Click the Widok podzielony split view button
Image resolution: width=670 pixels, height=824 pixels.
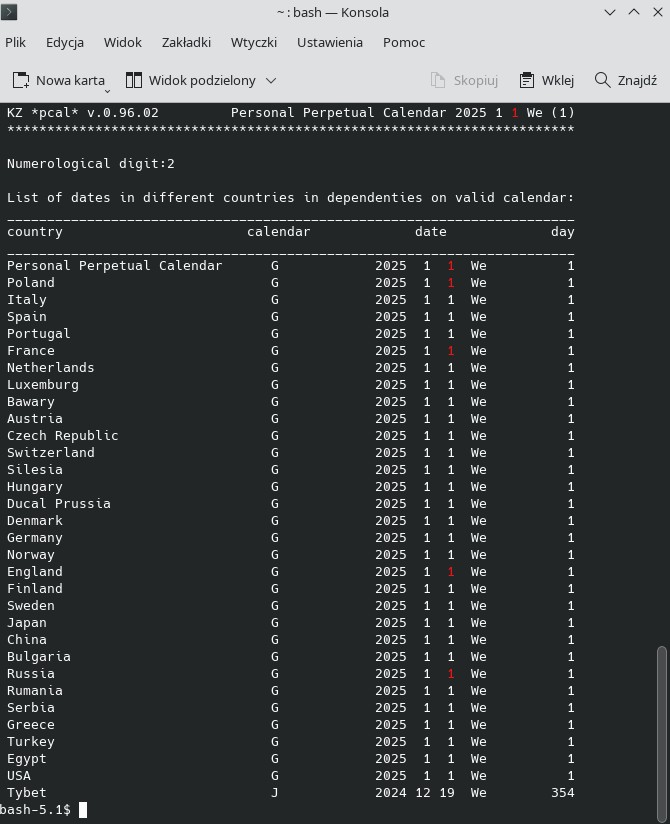pyautogui.click(x=192, y=80)
